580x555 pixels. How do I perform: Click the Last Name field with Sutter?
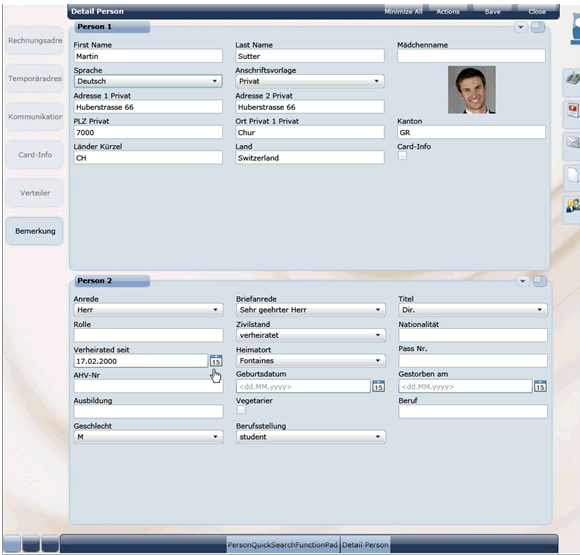(x=310, y=56)
